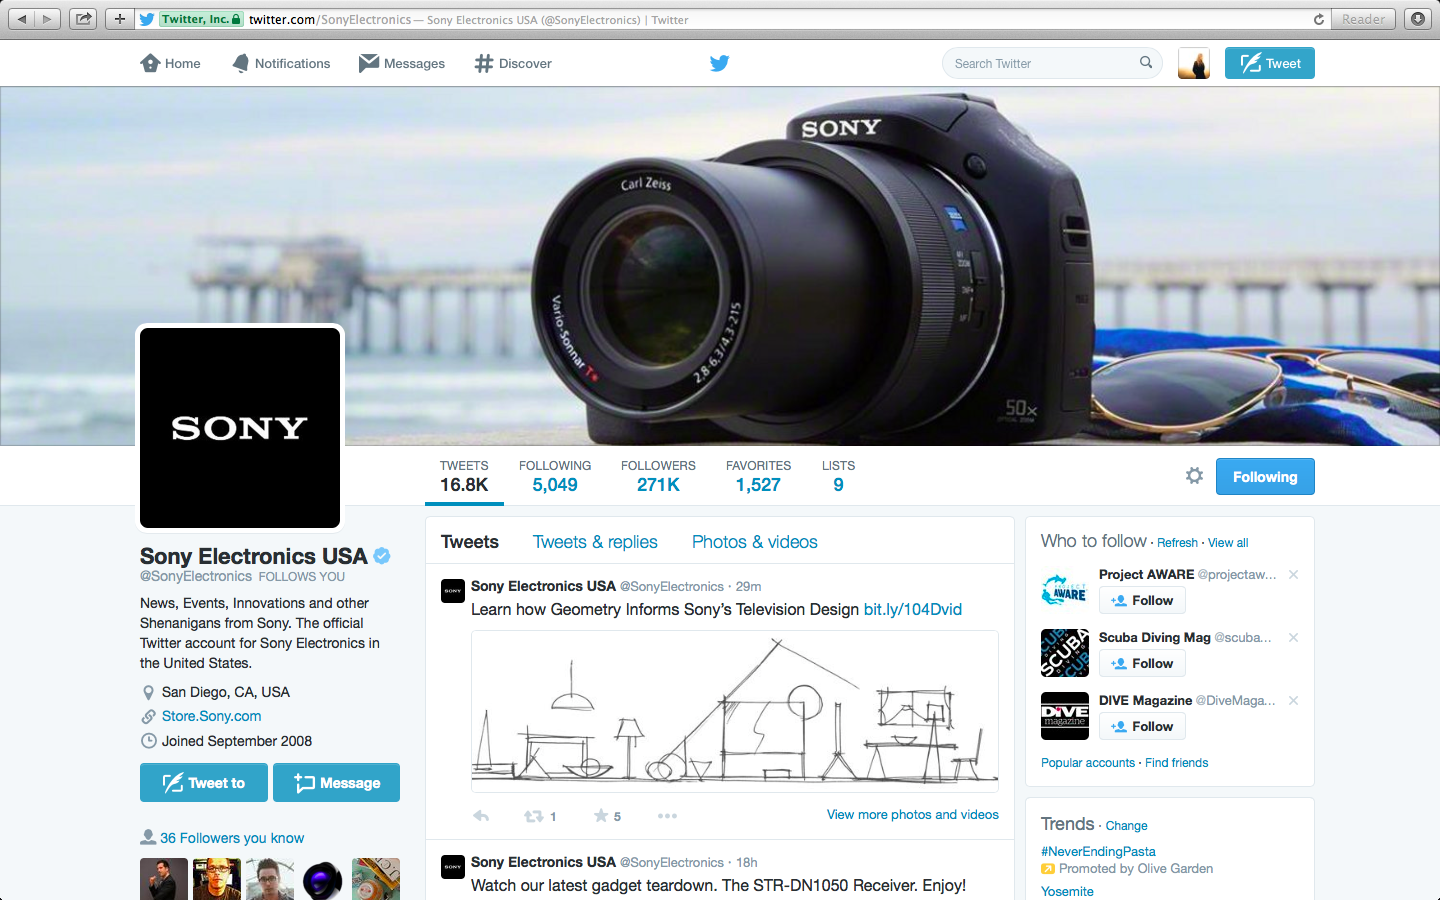View the Favorites count 1,527
The width and height of the screenshot is (1440, 900).
coord(758,477)
